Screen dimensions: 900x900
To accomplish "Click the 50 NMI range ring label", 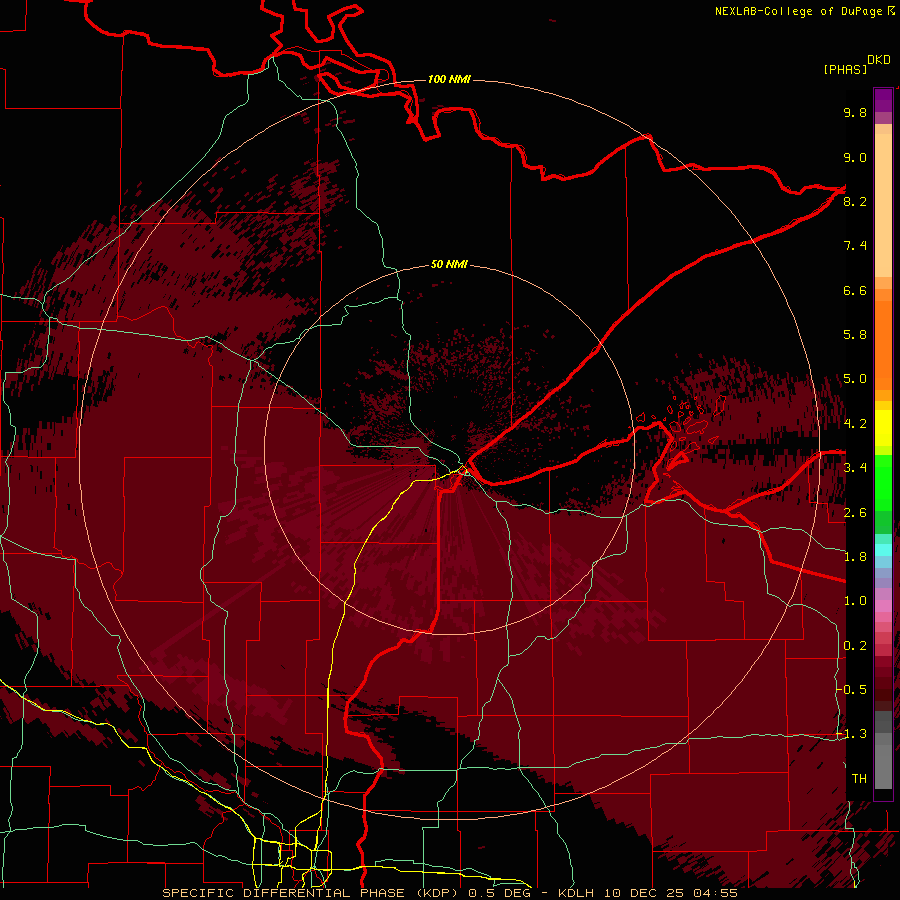I will click(x=449, y=264).
